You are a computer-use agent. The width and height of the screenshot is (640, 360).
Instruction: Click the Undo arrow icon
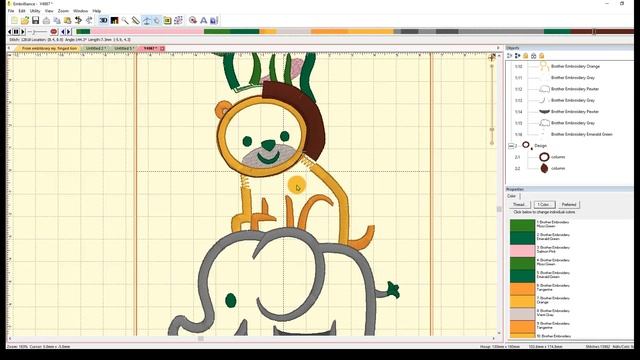click(78, 20)
